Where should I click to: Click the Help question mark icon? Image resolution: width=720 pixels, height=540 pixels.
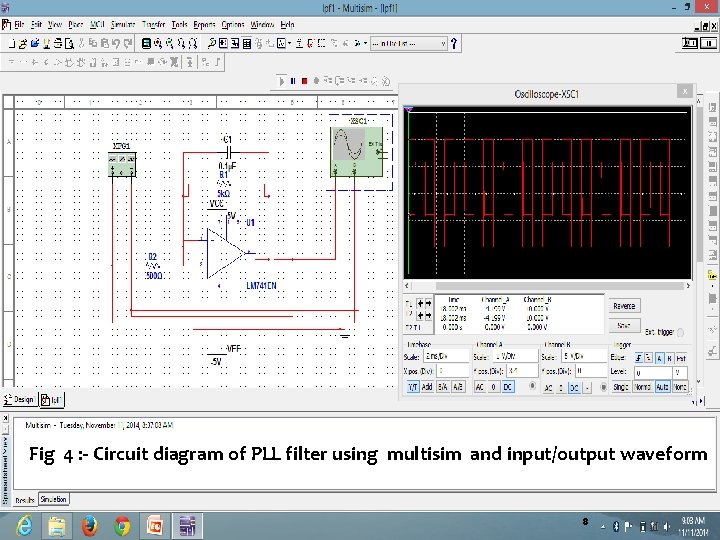pos(454,44)
